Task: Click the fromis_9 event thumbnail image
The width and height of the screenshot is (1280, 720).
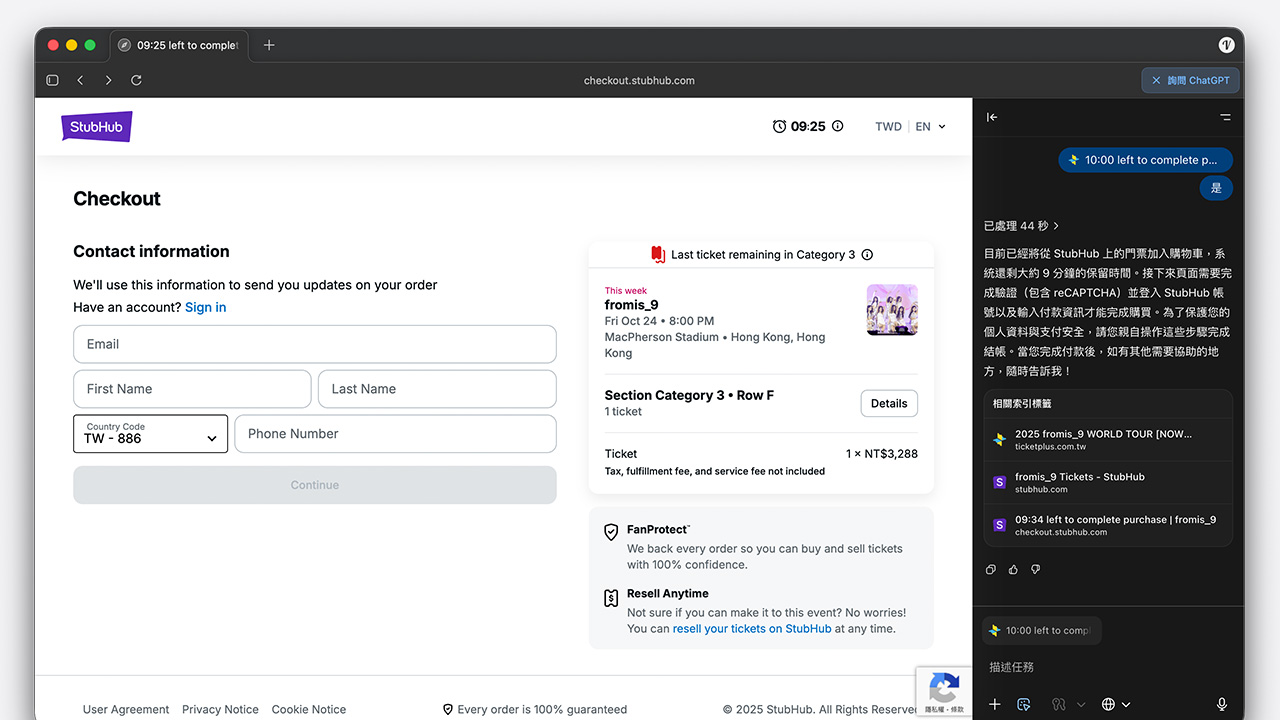Action: click(892, 310)
